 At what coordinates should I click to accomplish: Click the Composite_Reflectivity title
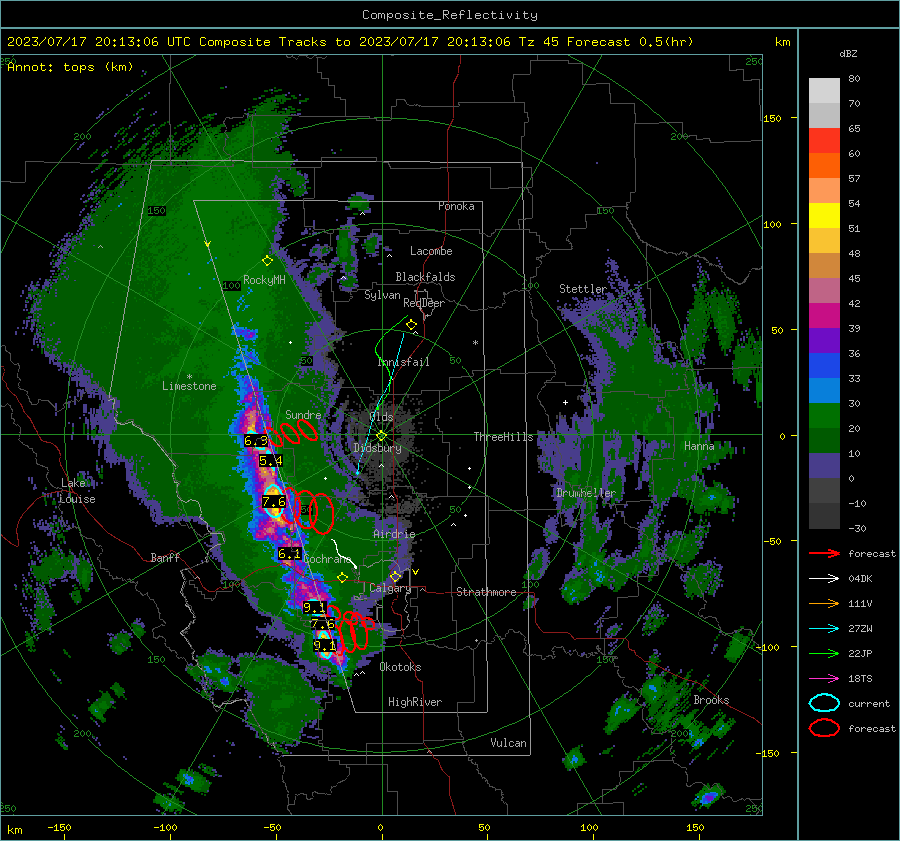(x=449, y=15)
